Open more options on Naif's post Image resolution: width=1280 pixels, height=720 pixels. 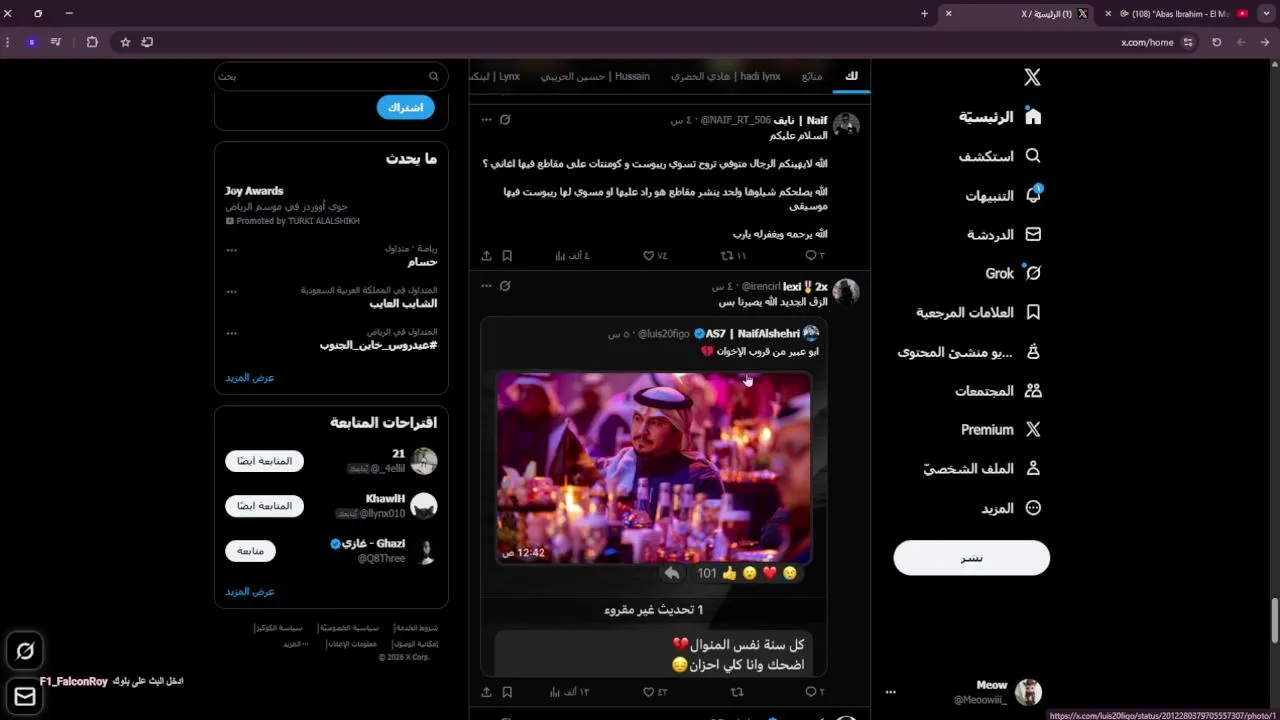486,120
